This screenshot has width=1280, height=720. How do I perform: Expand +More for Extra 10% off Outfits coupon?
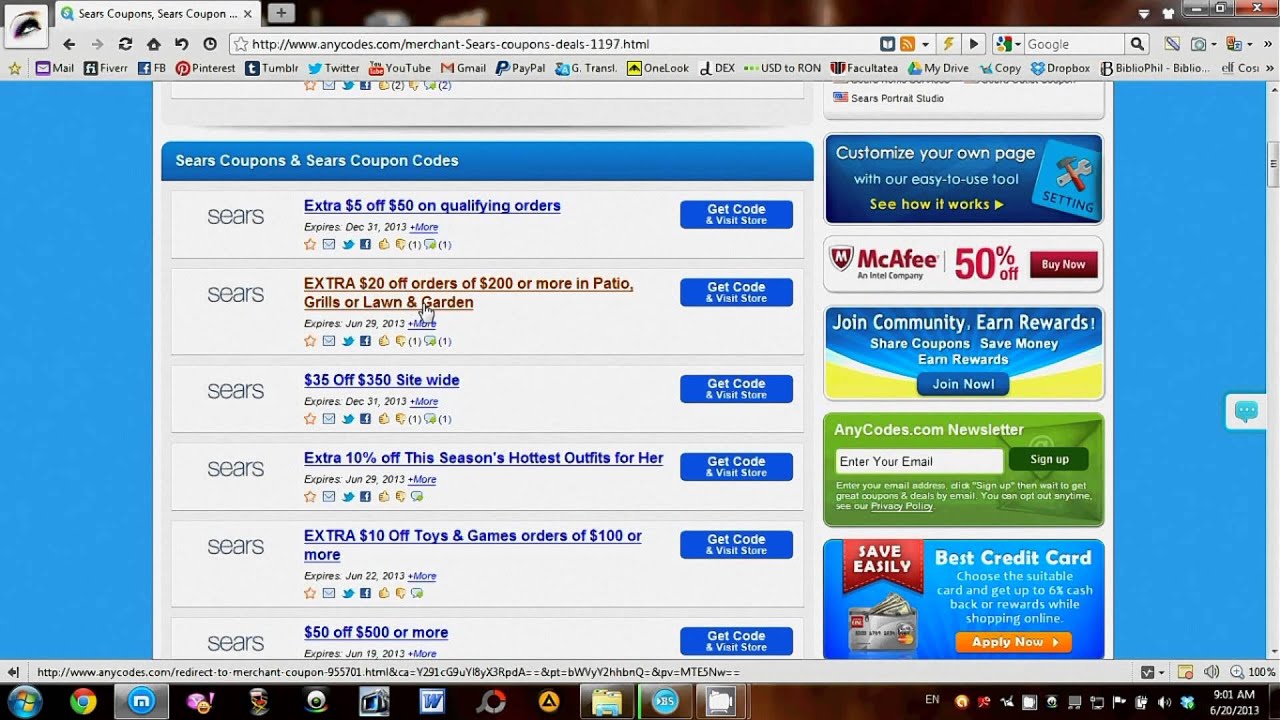(x=422, y=480)
